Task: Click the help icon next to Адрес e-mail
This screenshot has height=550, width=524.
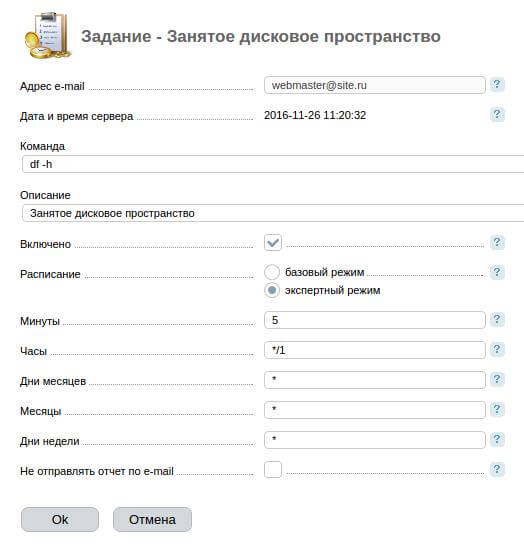Action: click(x=497, y=85)
